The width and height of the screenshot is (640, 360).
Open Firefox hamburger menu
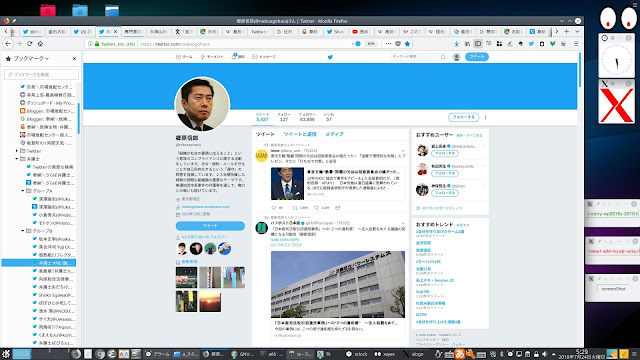click(576, 44)
